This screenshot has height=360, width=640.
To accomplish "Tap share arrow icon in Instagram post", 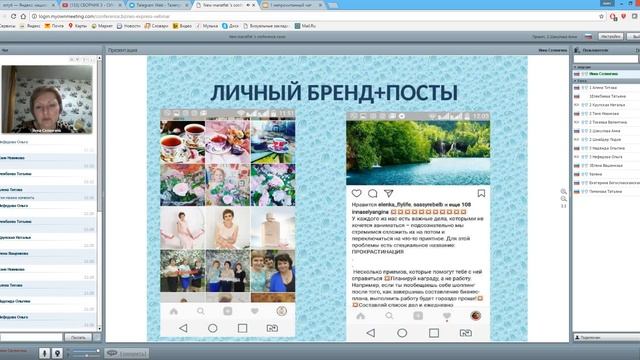I will (389, 193).
